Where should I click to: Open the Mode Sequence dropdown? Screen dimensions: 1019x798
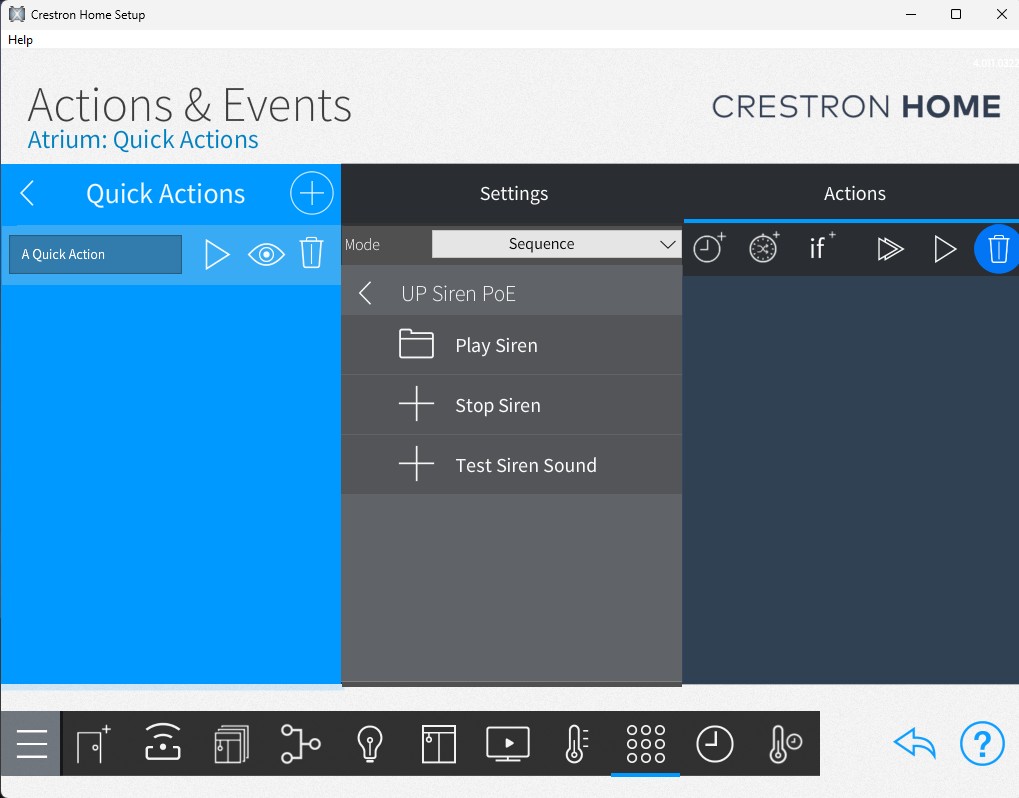pyautogui.click(x=556, y=244)
